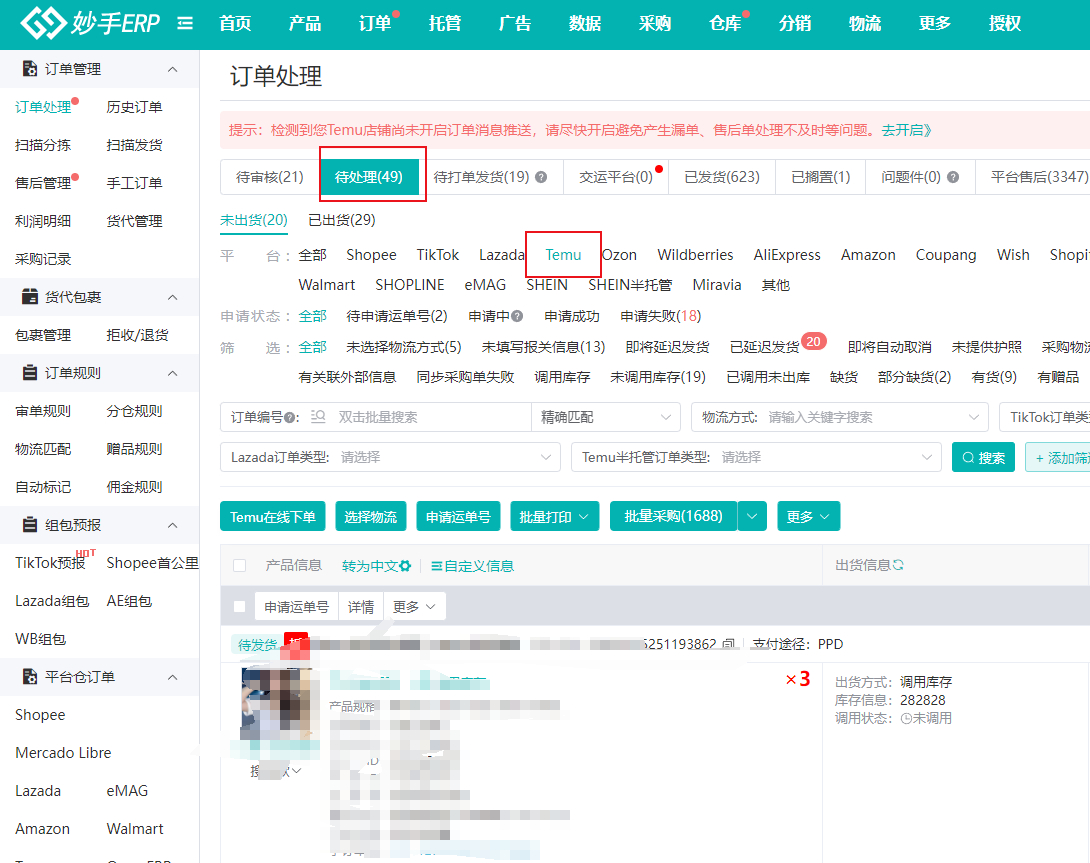Collapse the 平台仓订单 sidebar section
The height and width of the screenshot is (863, 1090).
click(172, 677)
